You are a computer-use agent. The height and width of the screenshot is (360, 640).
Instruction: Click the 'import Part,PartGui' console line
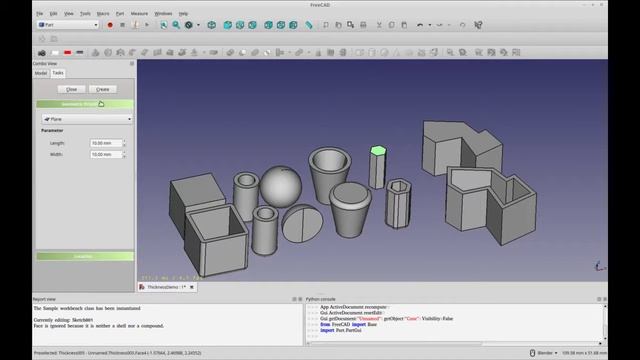tap(341, 330)
